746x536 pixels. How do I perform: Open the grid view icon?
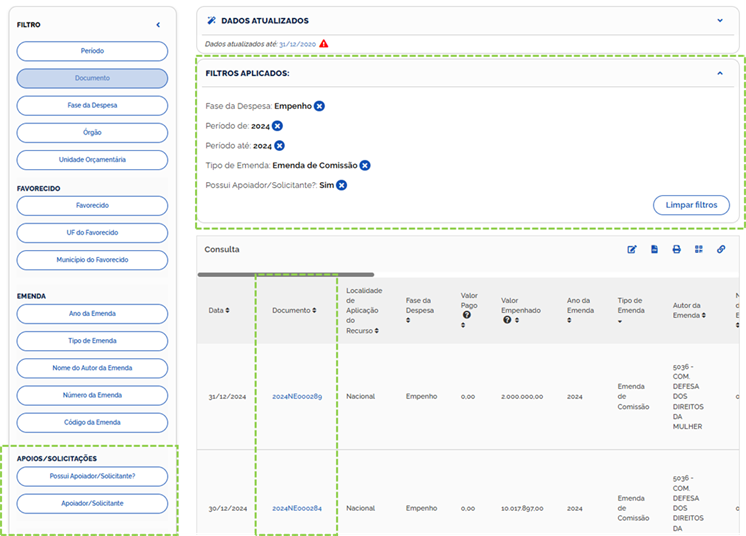pos(699,249)
